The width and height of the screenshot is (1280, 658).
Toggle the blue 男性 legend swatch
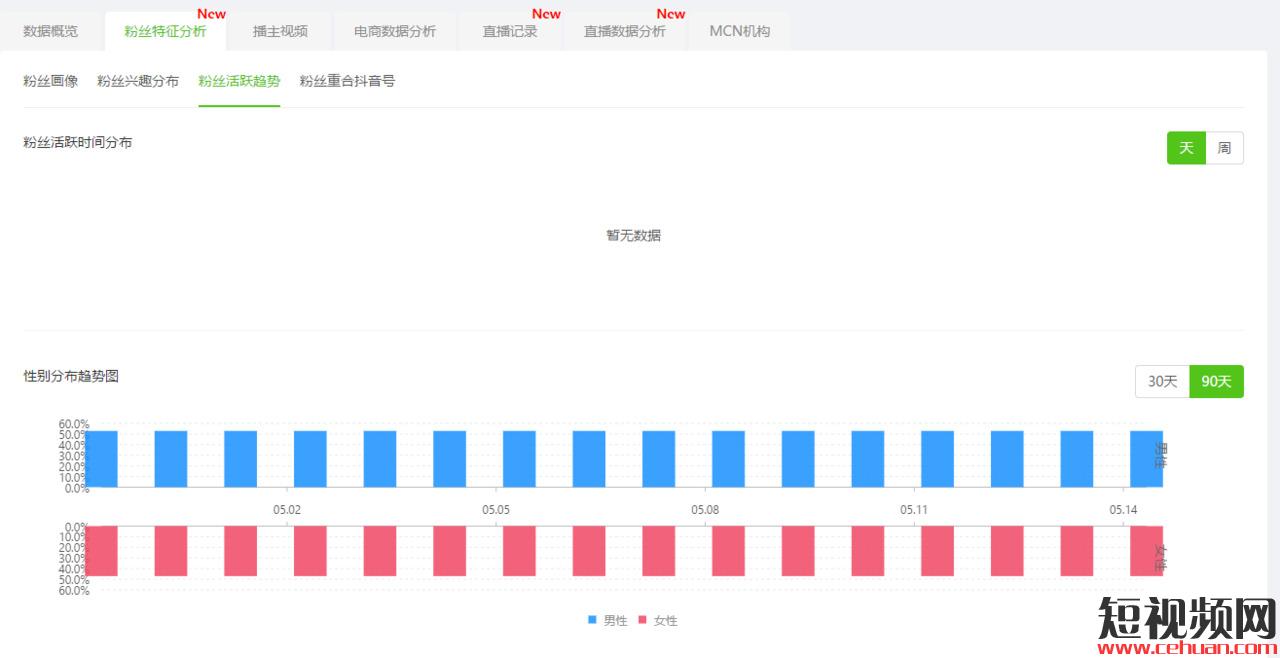593,620
